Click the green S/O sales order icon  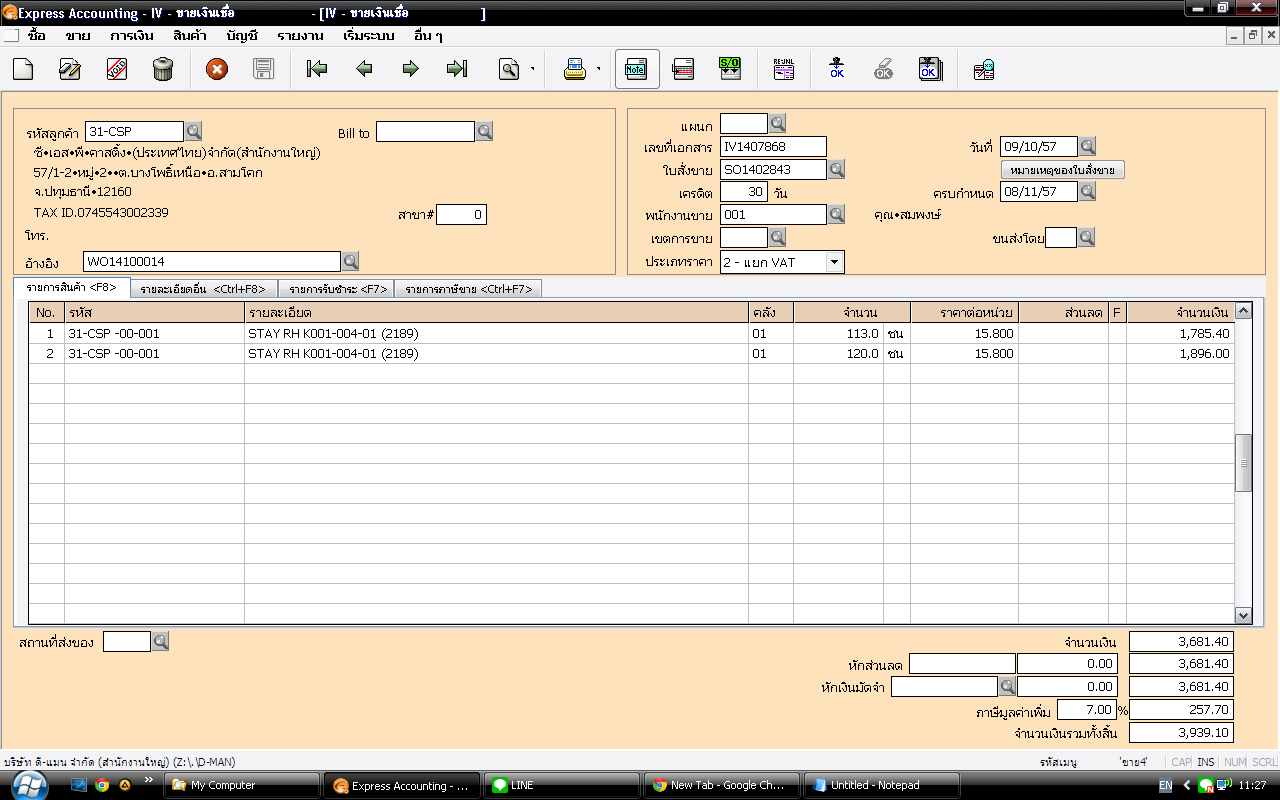pos(730,69)
